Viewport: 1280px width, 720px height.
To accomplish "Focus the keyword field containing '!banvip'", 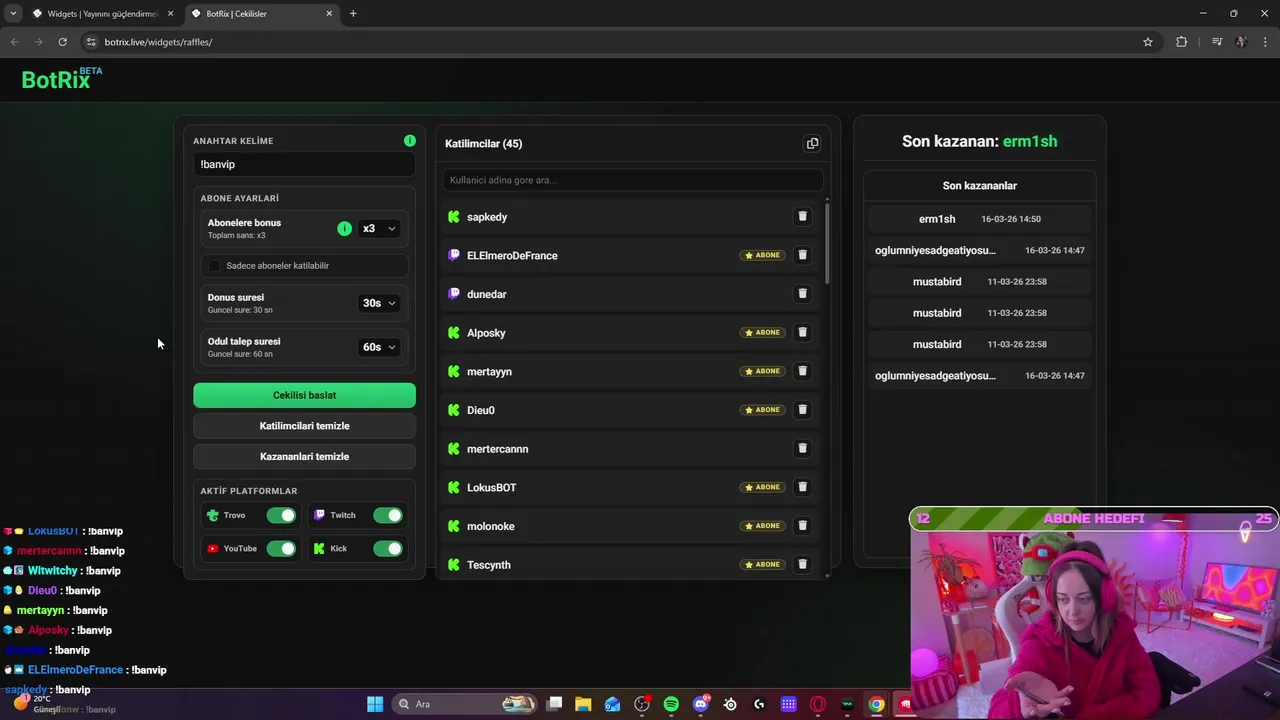I will click(x=304, y=164).
